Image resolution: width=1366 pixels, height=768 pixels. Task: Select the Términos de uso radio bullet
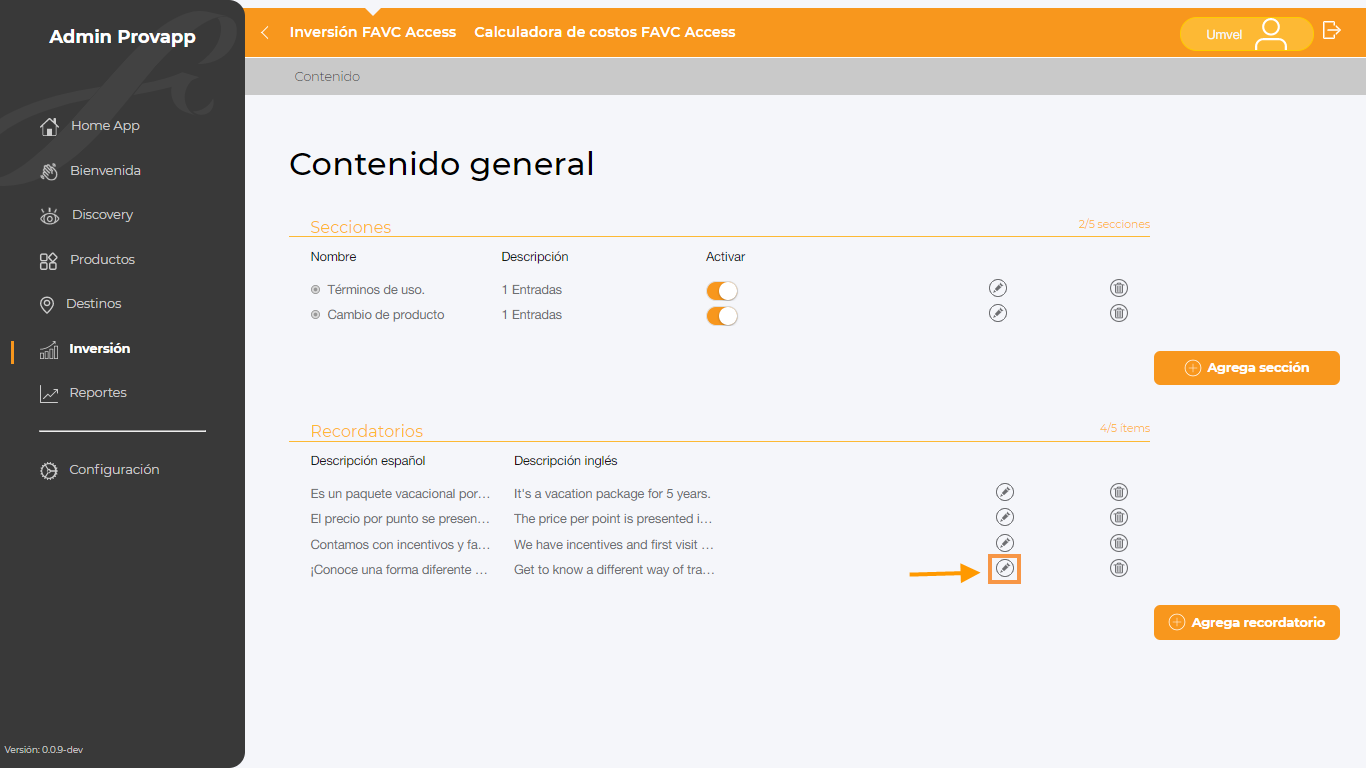[x=316, y=290]
